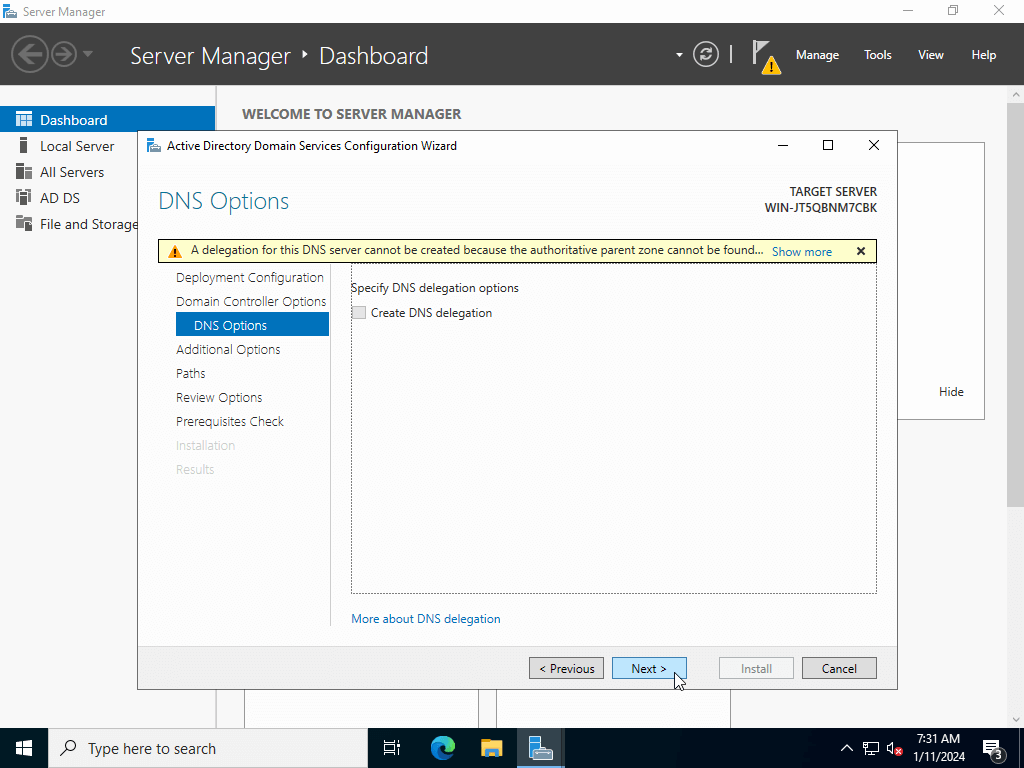Minimize the AD DS Configuration Wizard window

pyautogui.click(x=783, y=145)
